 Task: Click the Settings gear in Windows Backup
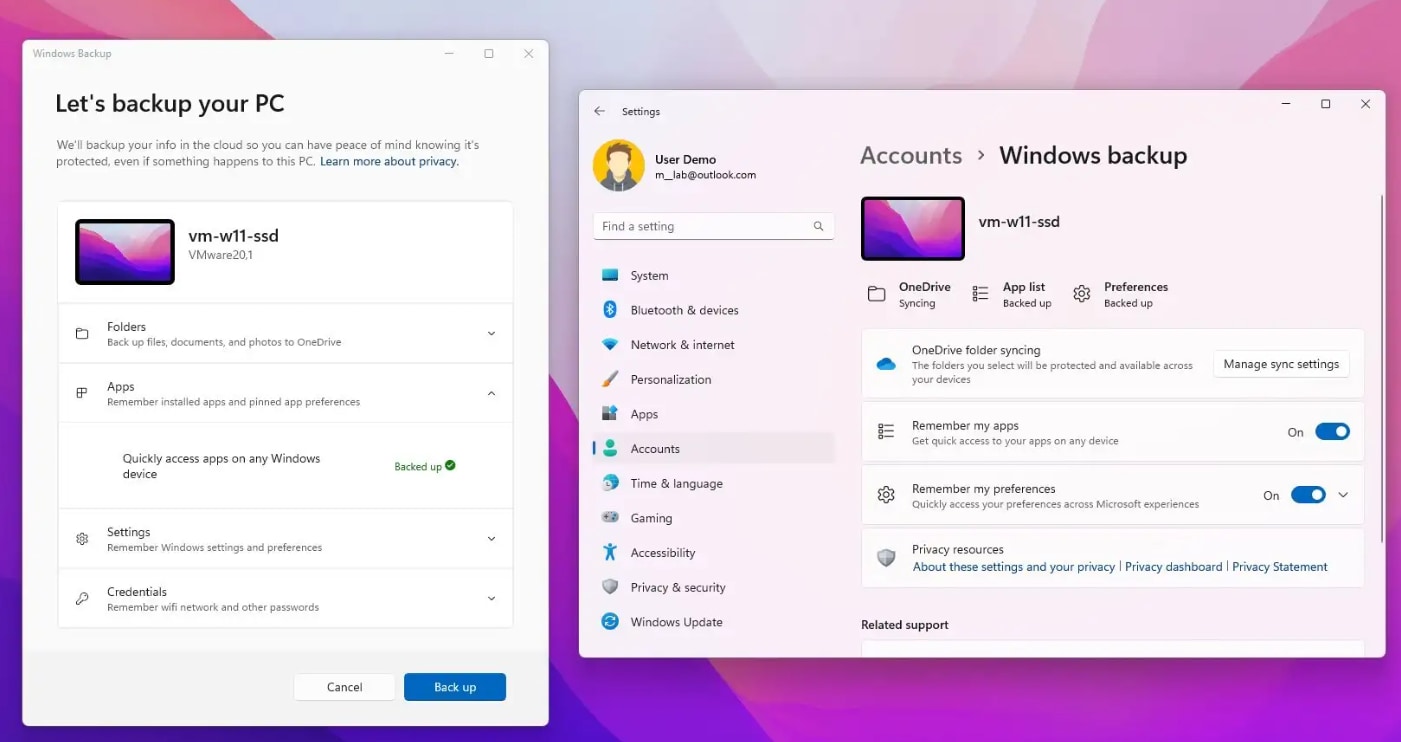(x=82, y=539)
